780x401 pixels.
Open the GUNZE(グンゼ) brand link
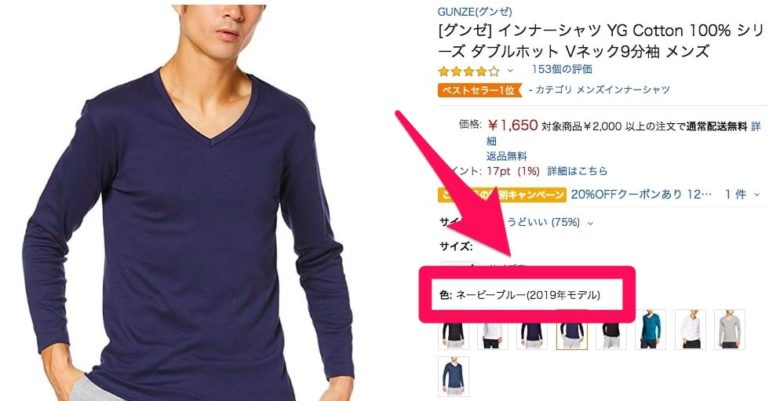tap(475, 11)
